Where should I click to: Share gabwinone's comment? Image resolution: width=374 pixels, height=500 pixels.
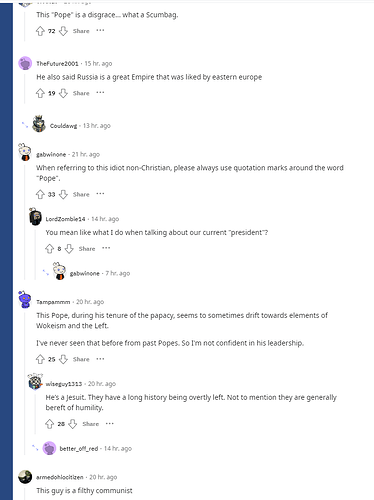81,194
